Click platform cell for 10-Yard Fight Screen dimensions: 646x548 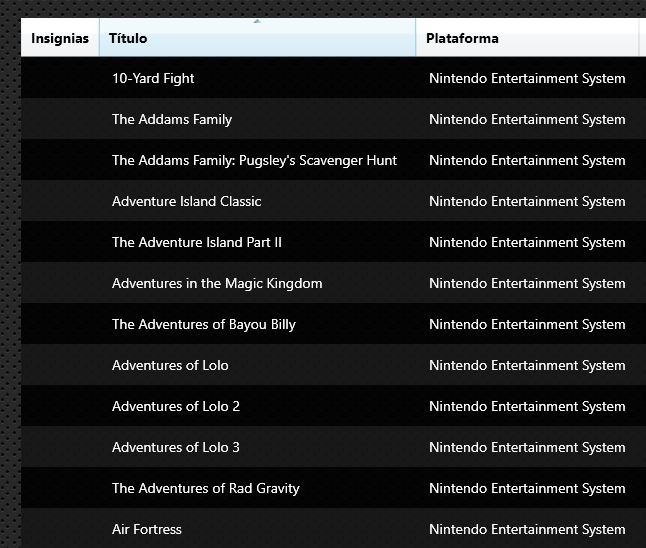527,78
